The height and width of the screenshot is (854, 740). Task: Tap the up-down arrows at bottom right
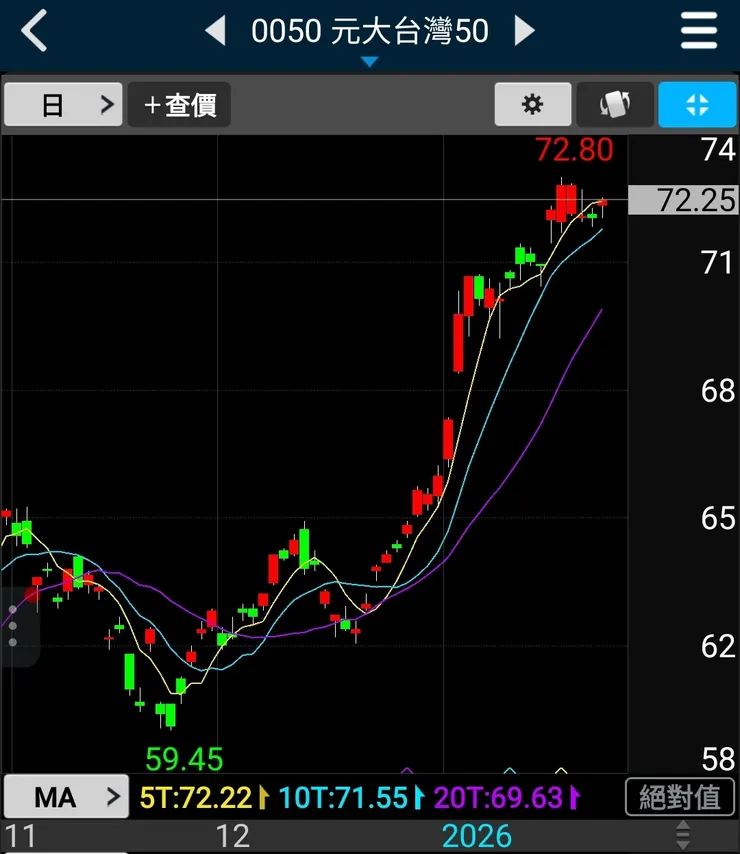(683, 835)
